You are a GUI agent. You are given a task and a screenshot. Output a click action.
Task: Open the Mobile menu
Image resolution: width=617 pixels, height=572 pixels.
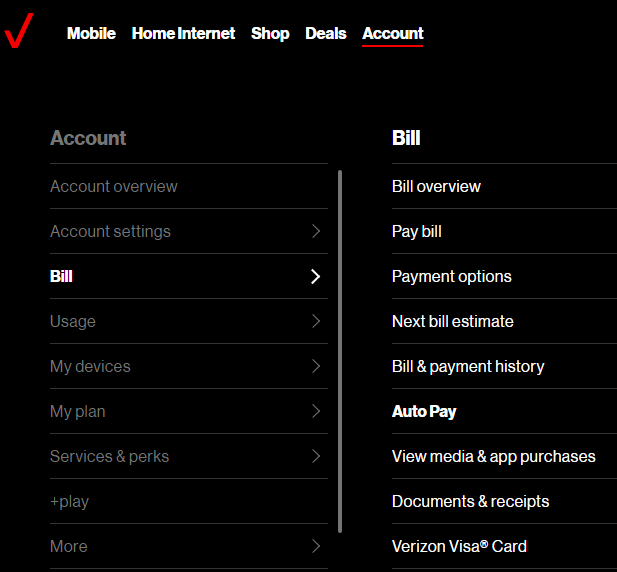91,33
